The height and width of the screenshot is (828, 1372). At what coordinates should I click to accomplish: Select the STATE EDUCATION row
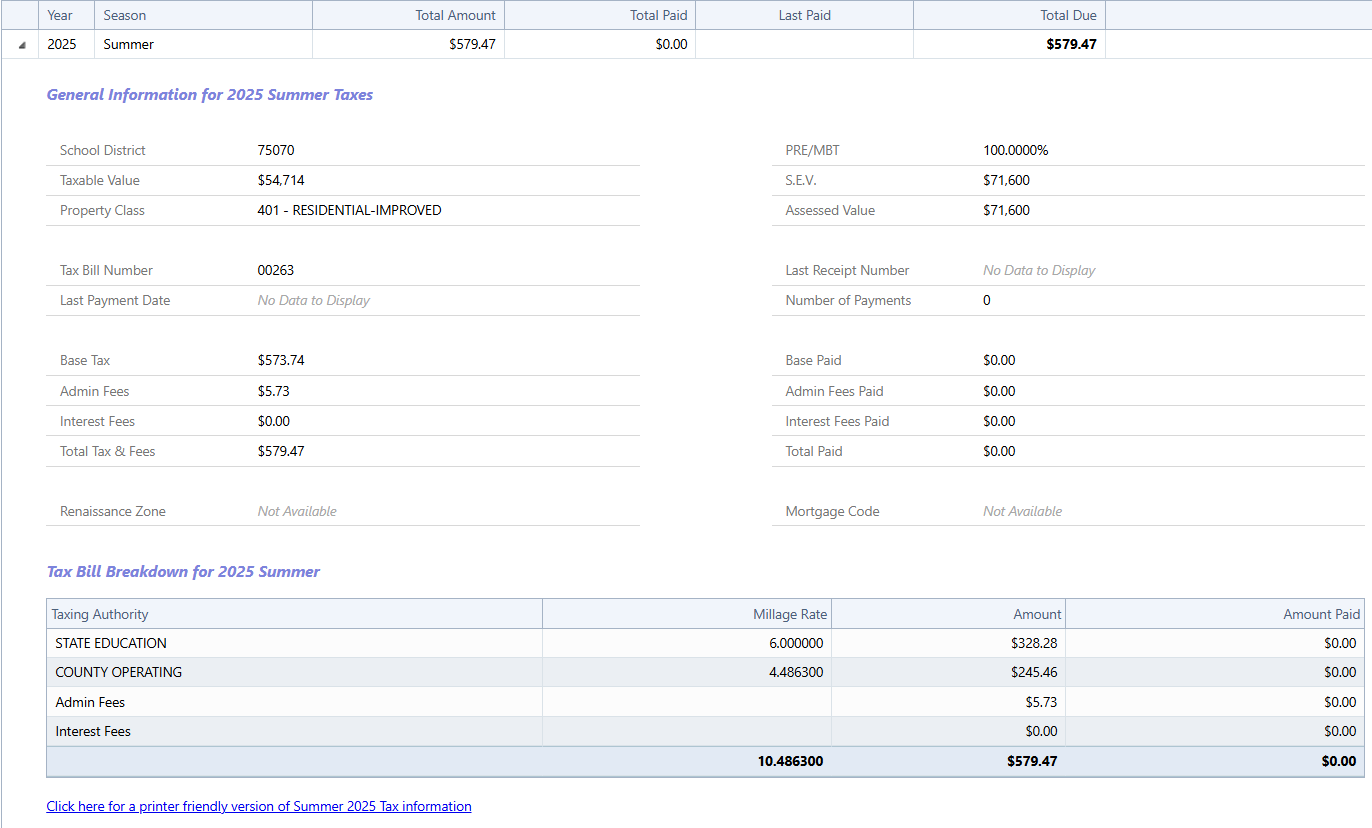(111, 643)
